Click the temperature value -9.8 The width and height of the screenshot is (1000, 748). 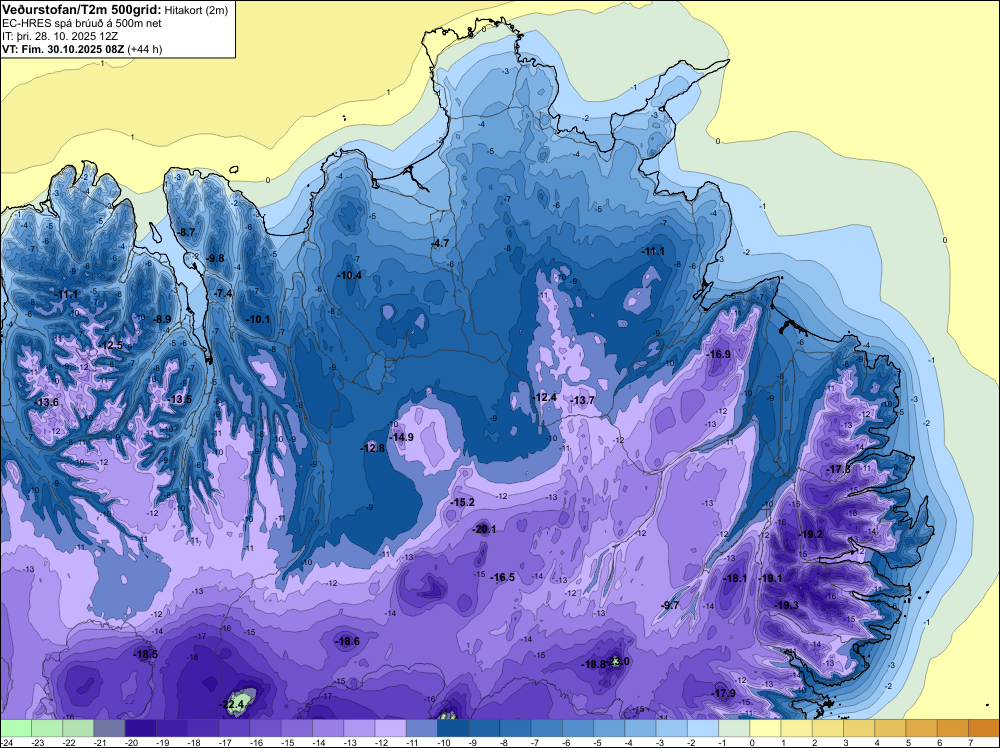216,258
